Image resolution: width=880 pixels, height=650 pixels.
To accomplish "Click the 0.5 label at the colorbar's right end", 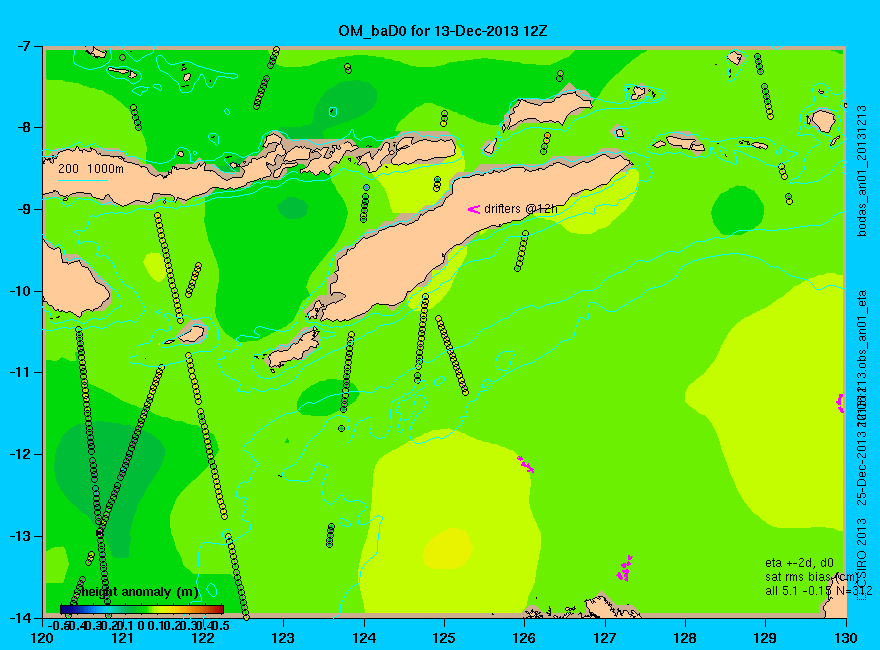I will [219, 625].
